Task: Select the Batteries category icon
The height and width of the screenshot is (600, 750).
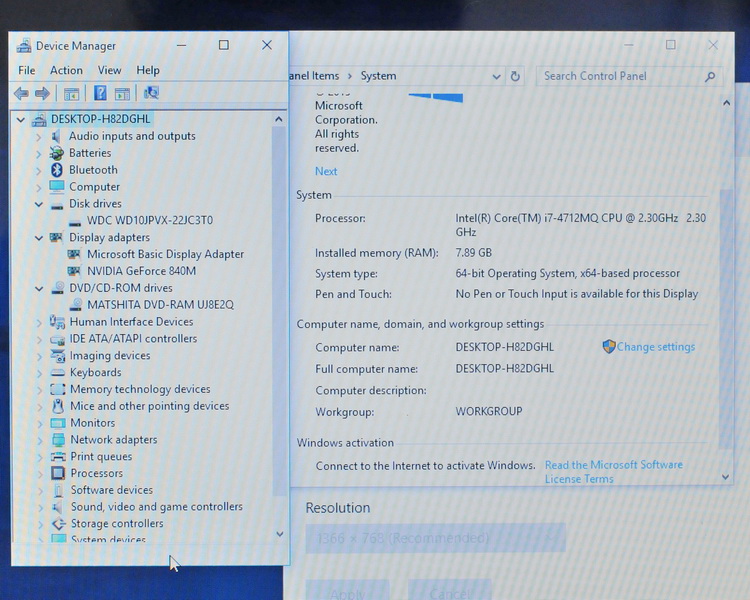Action: 57,153
